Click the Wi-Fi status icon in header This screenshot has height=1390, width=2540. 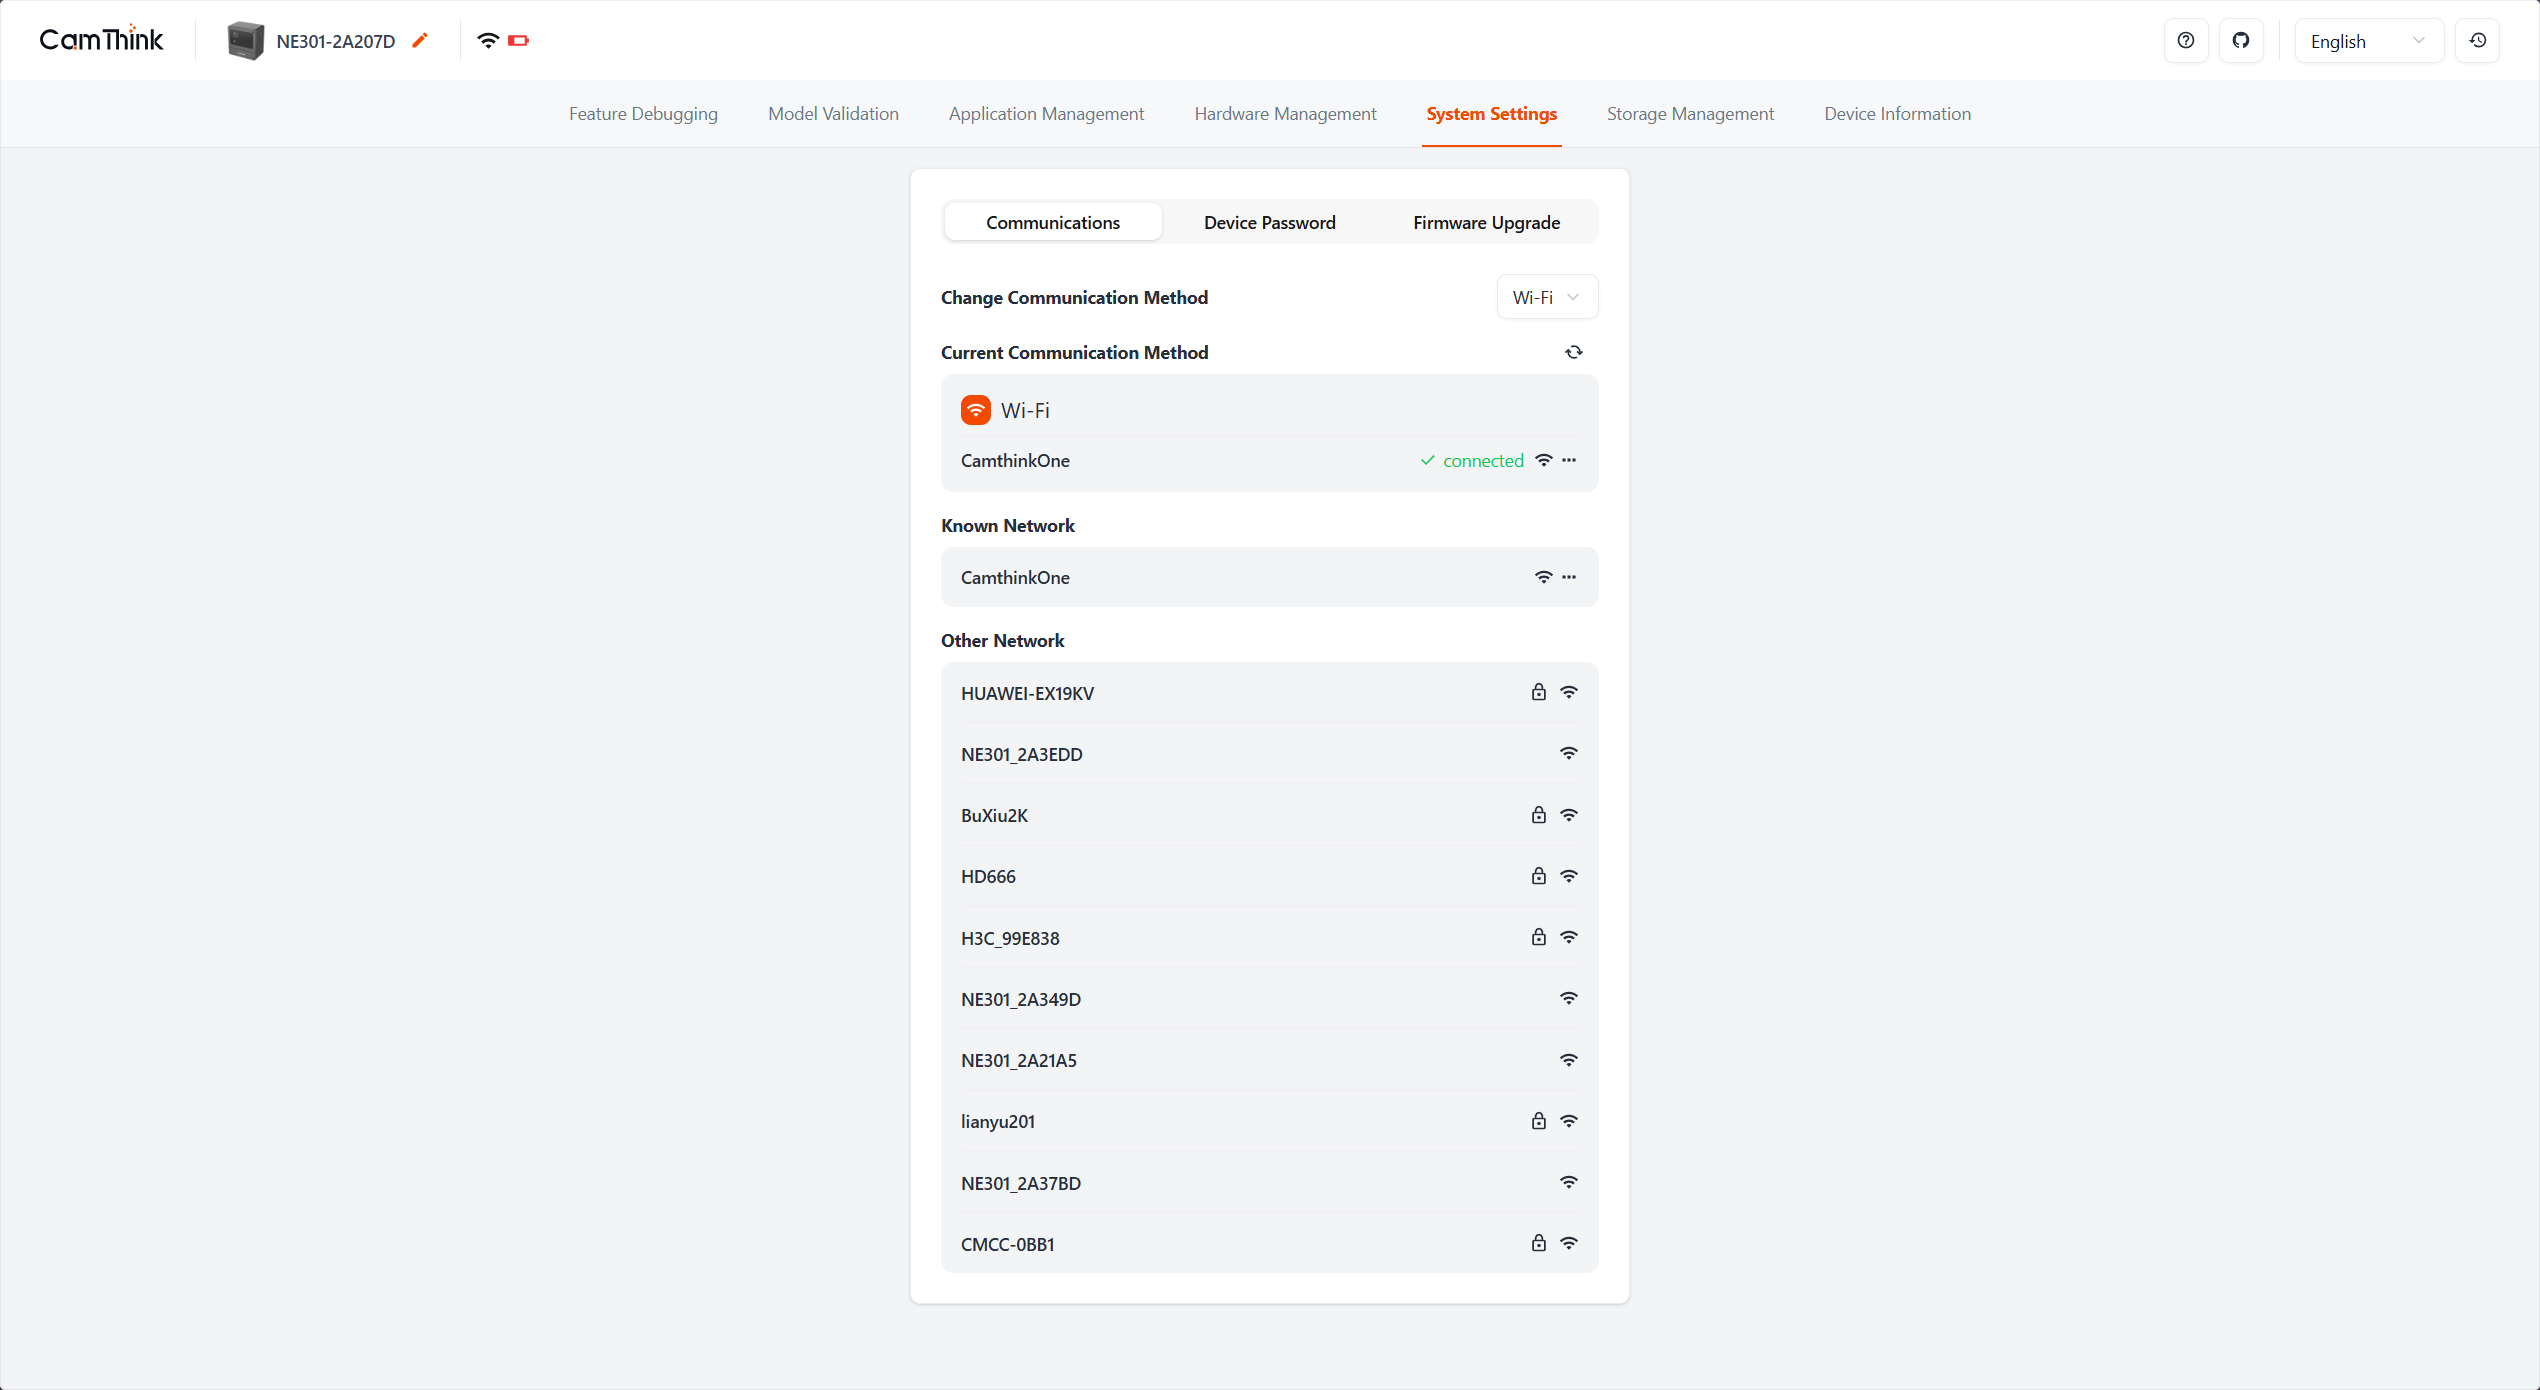pyautogui.click(x=487, y=41)
